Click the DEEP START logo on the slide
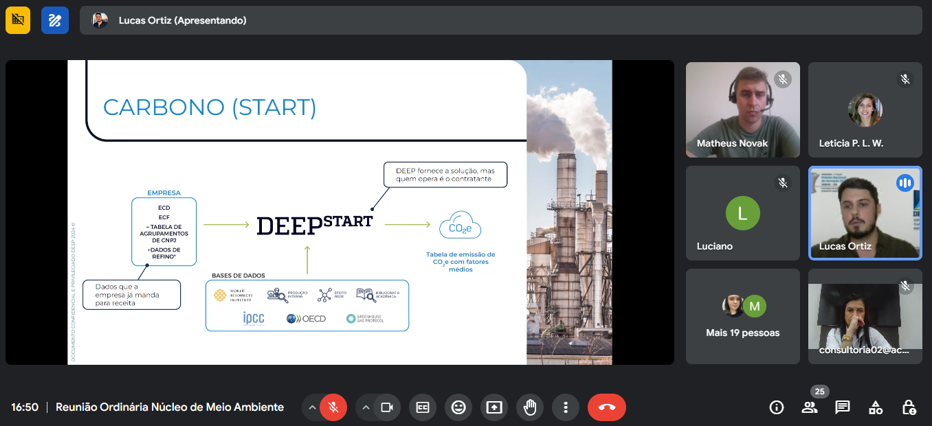 pyautogui.click(x=314, y=225)
